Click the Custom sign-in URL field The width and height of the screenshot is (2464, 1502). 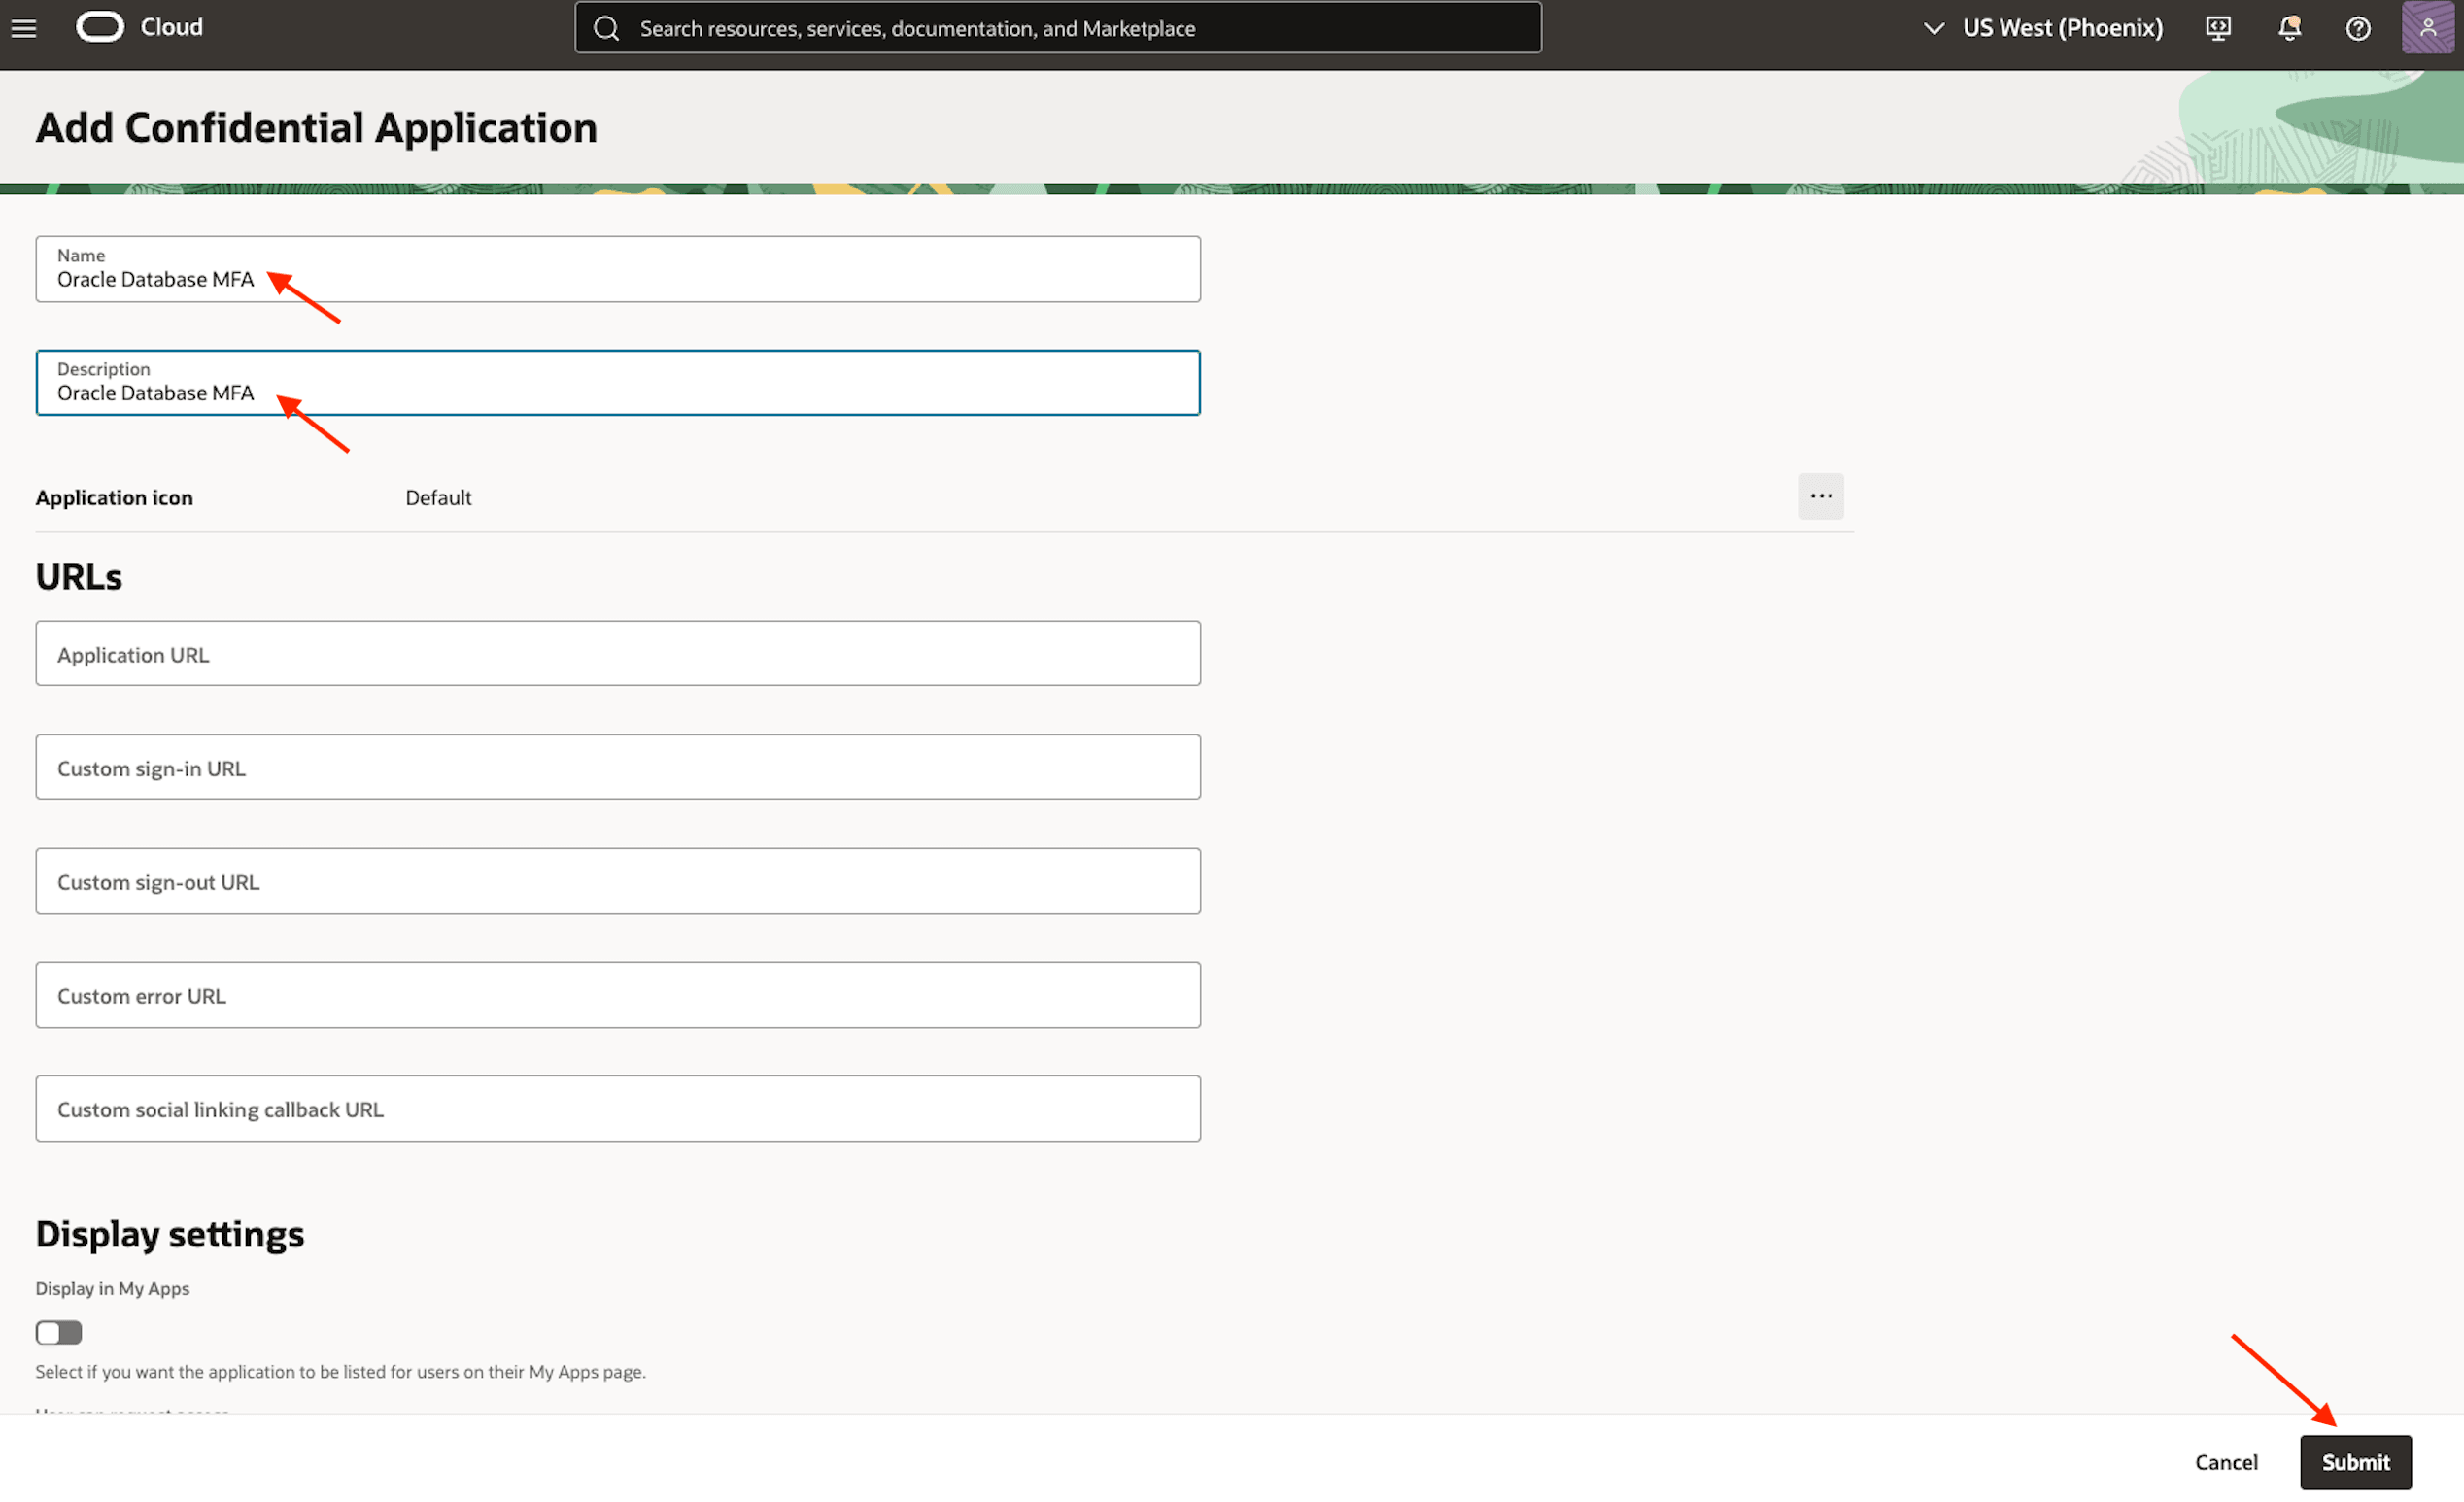[x=617, y=767]
